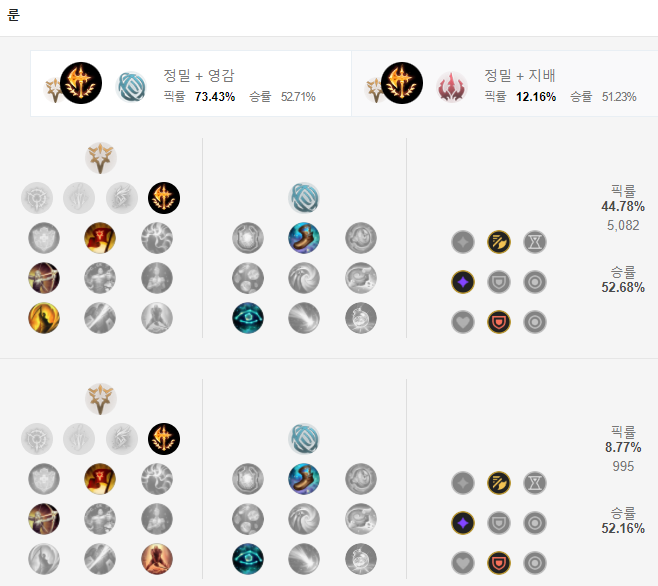Click red armor shard in first build

point(499,322)
